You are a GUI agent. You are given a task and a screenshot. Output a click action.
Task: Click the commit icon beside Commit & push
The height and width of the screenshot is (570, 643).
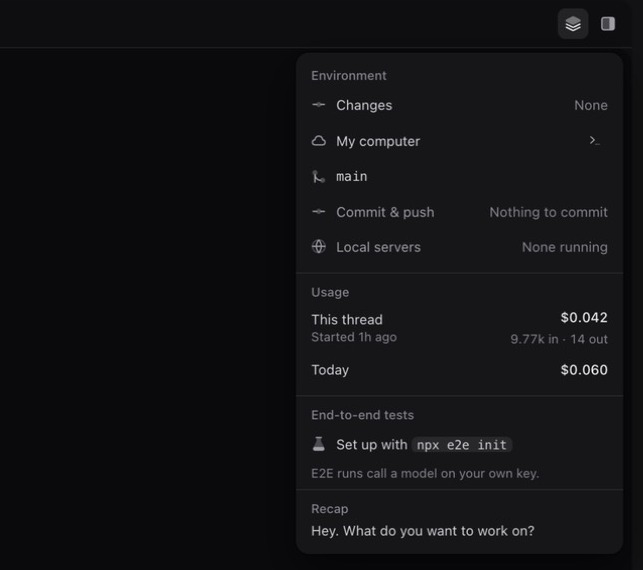pyautogui.click(x=319, y=212)
